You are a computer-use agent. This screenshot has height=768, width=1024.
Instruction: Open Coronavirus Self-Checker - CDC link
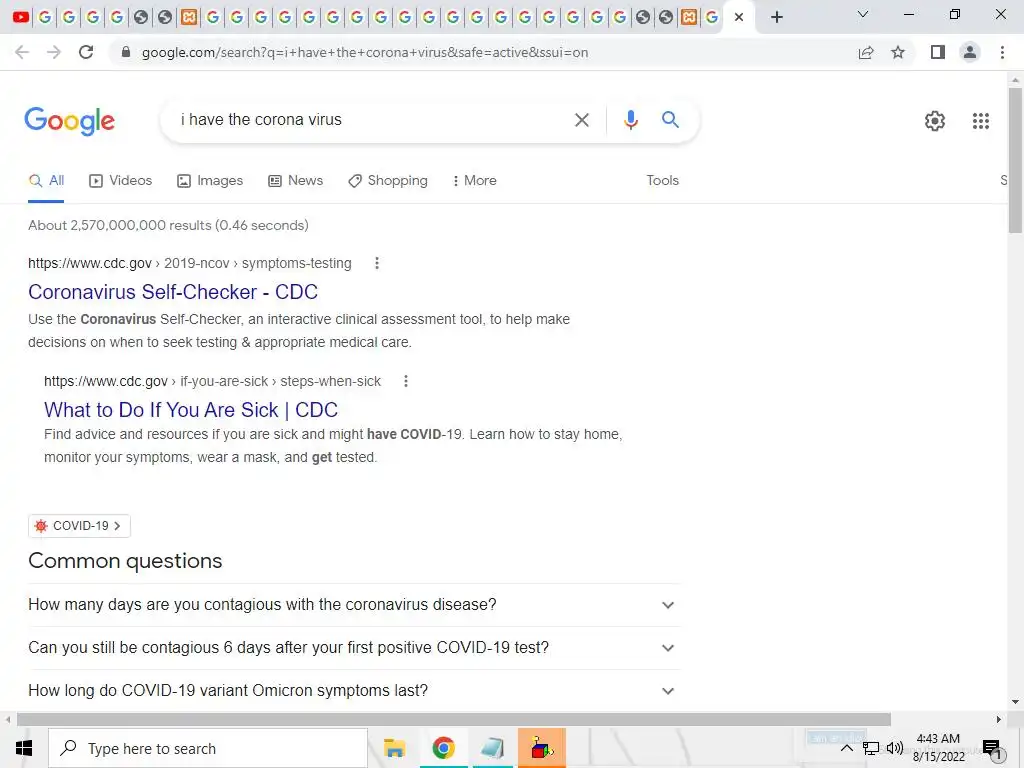[x=173, y=292]
